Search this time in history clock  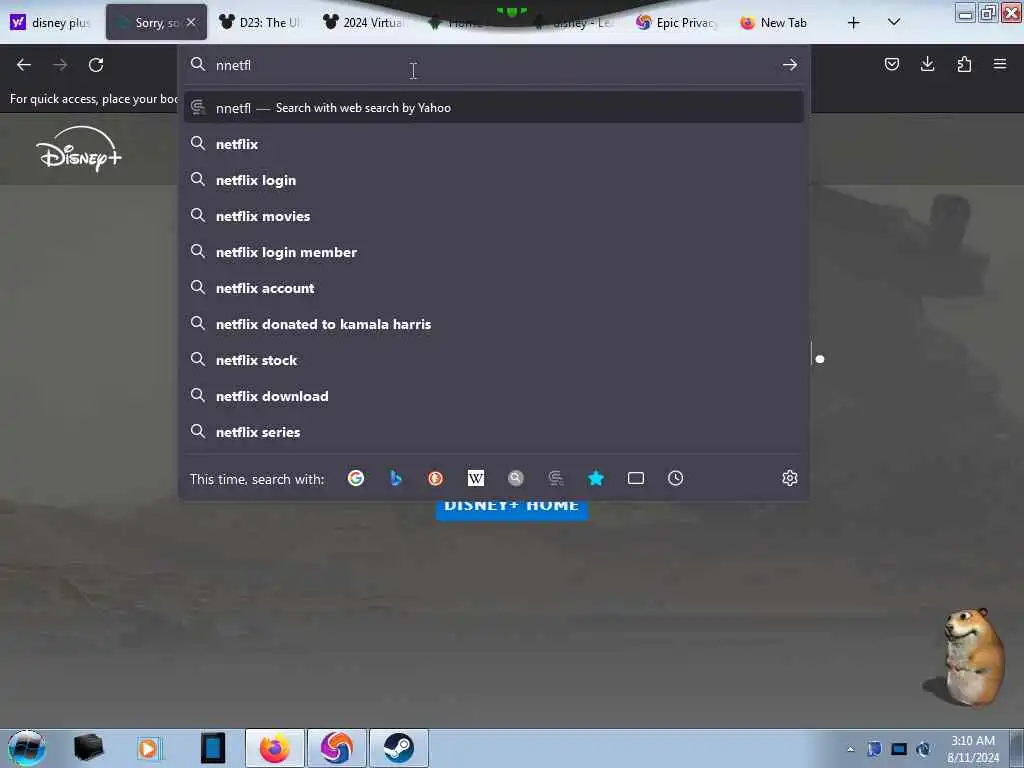click(675, 478)
